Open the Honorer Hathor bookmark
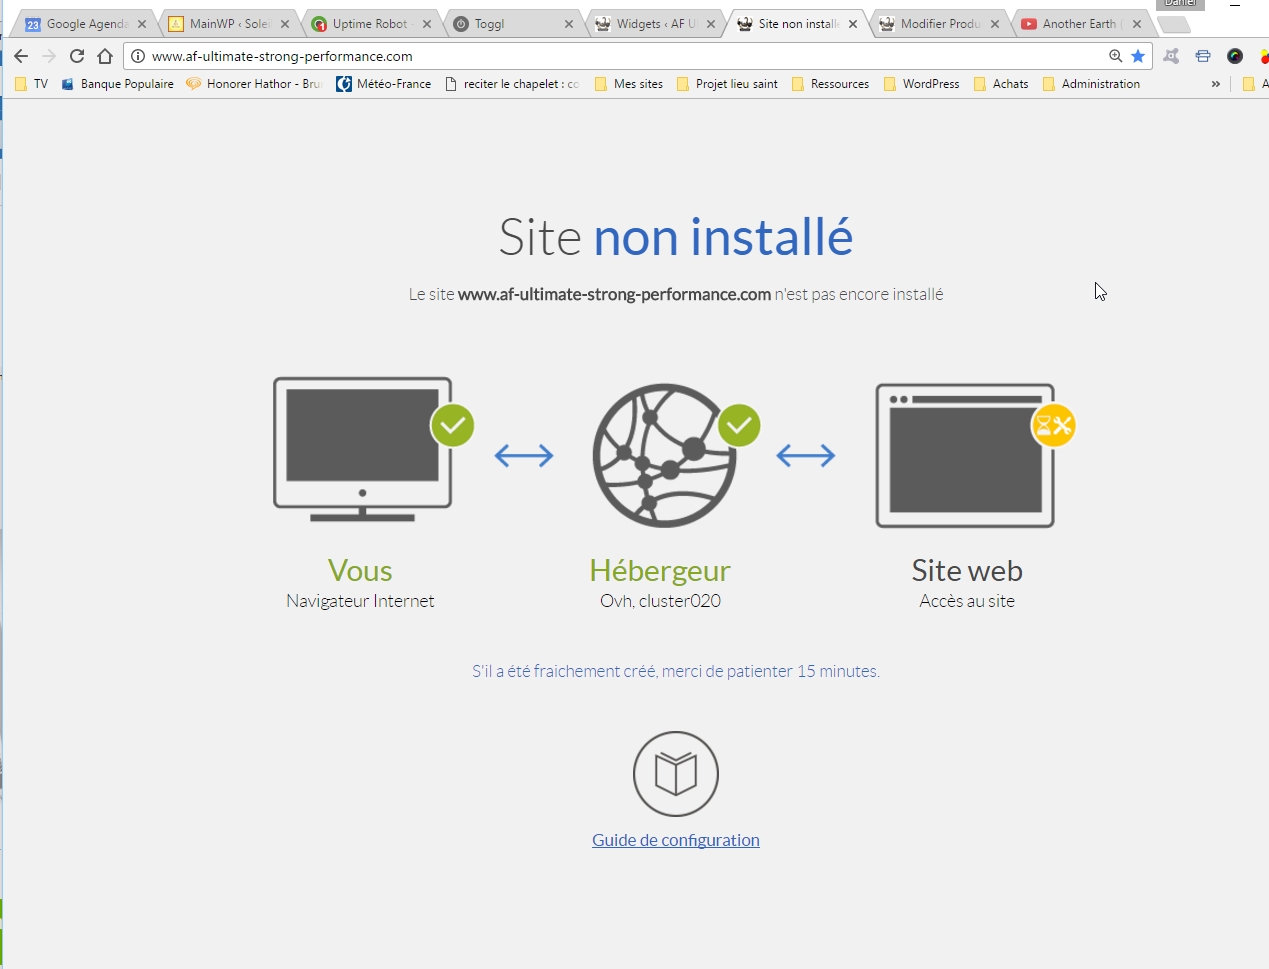Screen dimensions: 1269x969 [x=254, y=84]
